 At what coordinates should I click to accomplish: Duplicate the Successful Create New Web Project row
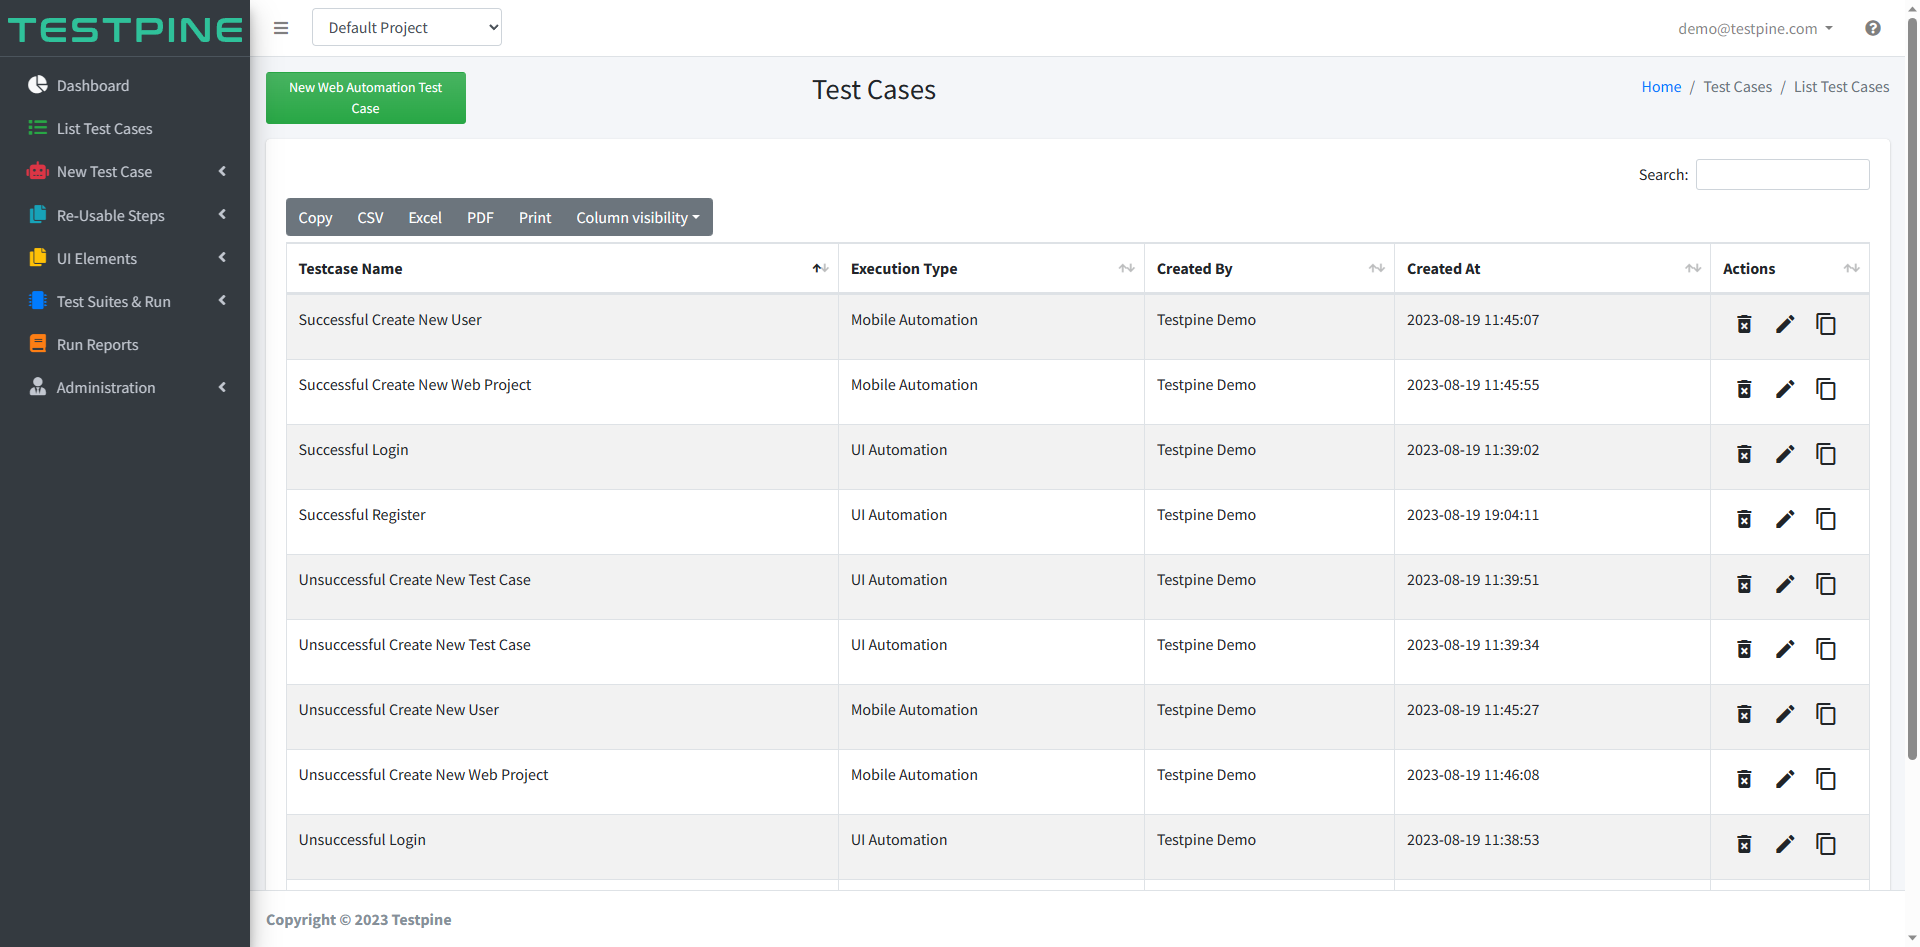click(x=1826, y=389)
